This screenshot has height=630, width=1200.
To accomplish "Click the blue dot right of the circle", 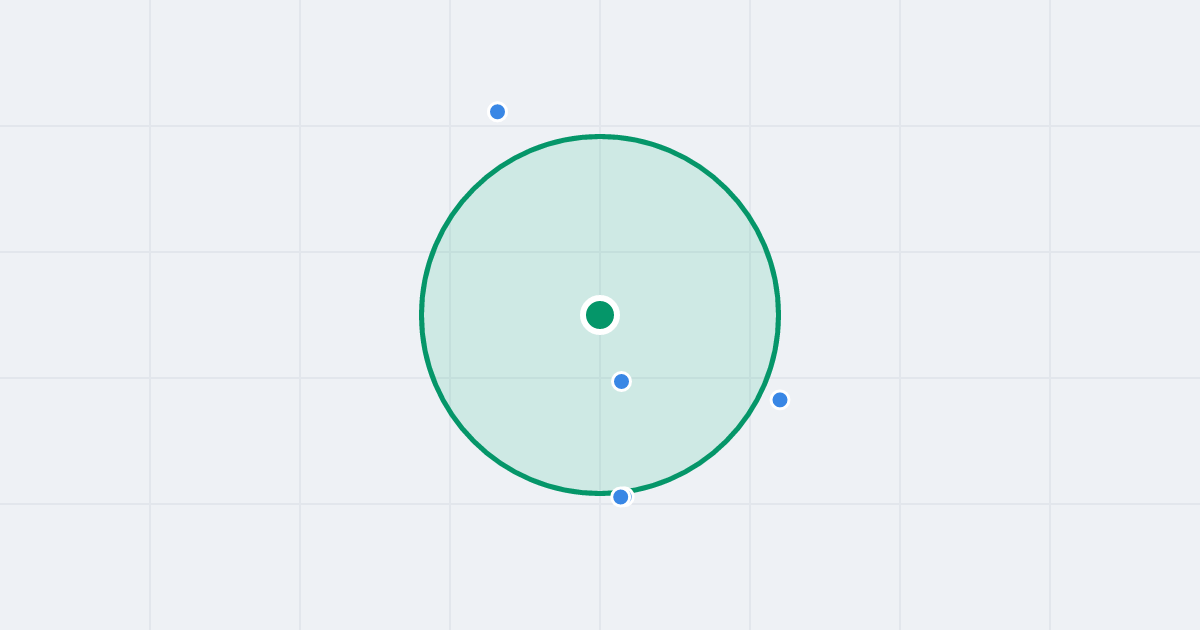I will (780, 400).
